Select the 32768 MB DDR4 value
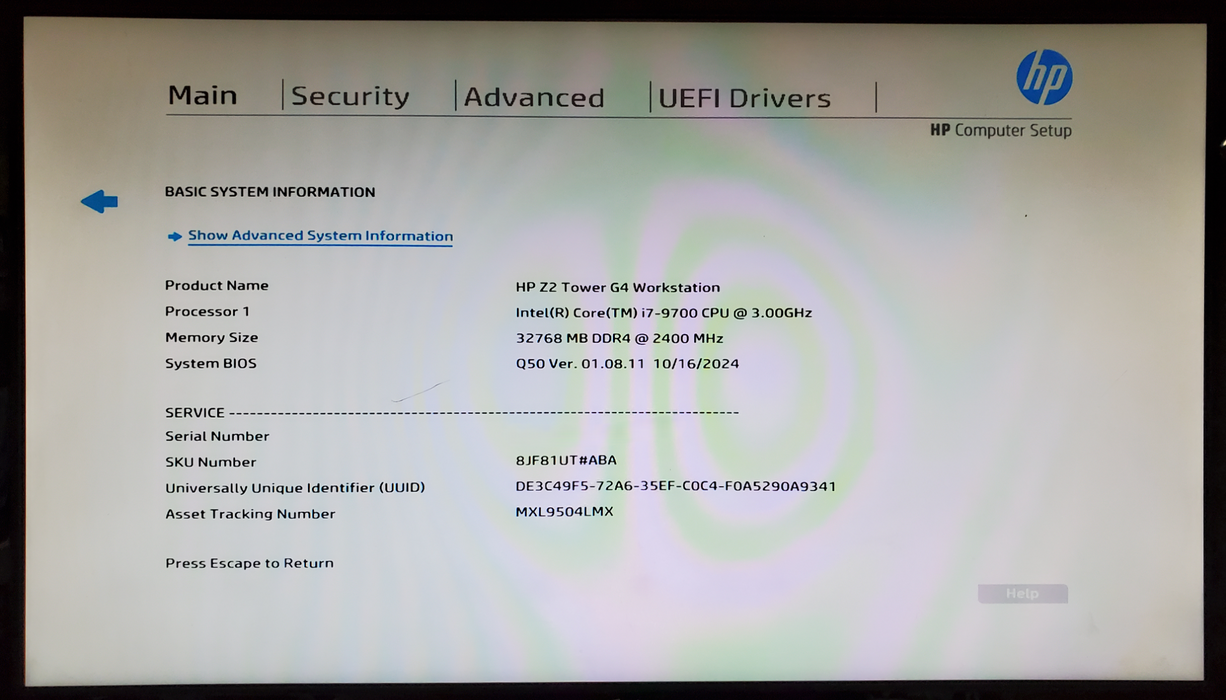 coord(620,338)
